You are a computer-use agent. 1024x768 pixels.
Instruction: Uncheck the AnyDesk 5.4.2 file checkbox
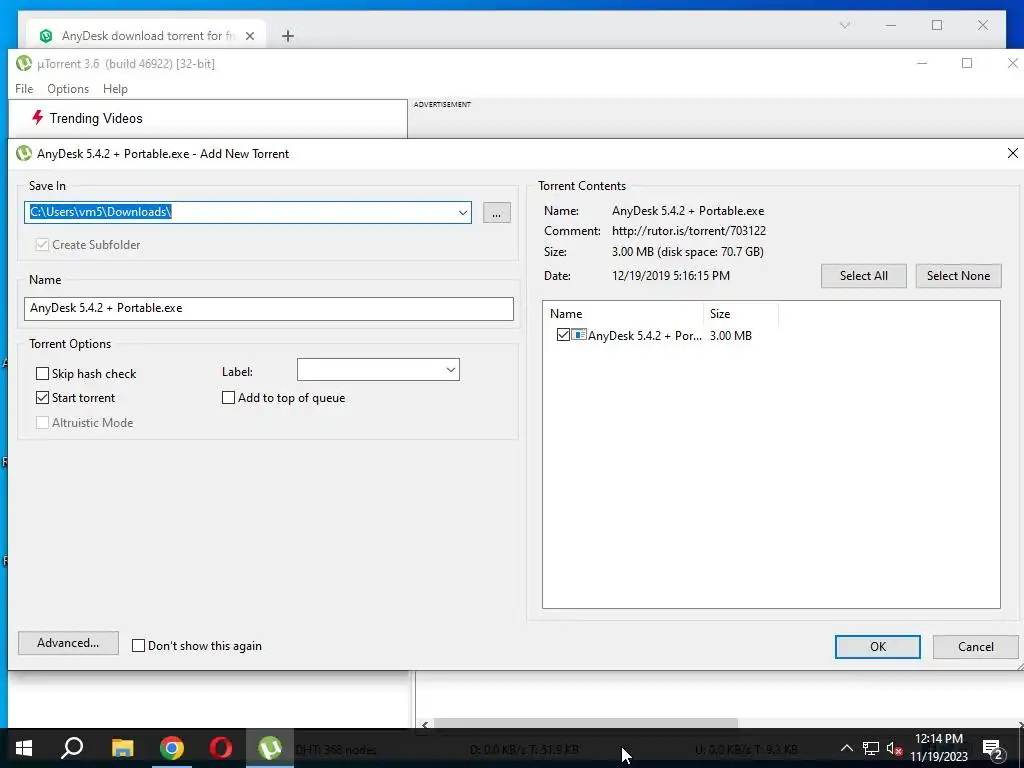[563, 335]
